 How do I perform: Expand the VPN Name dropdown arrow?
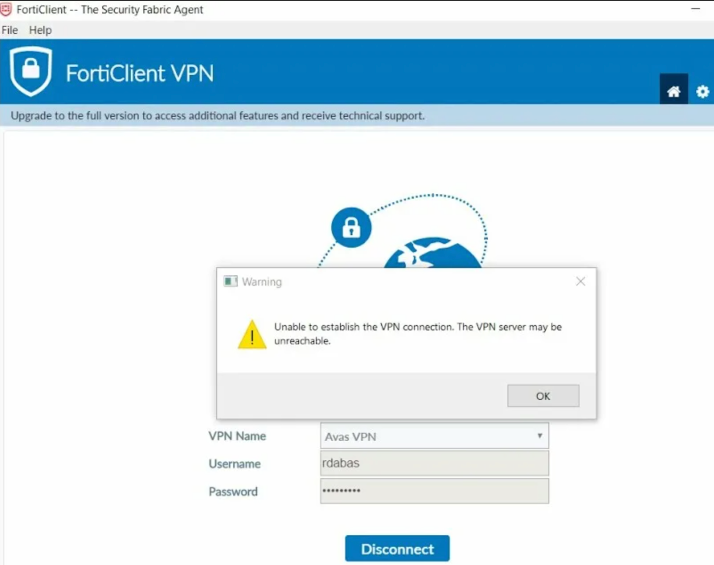540,436
